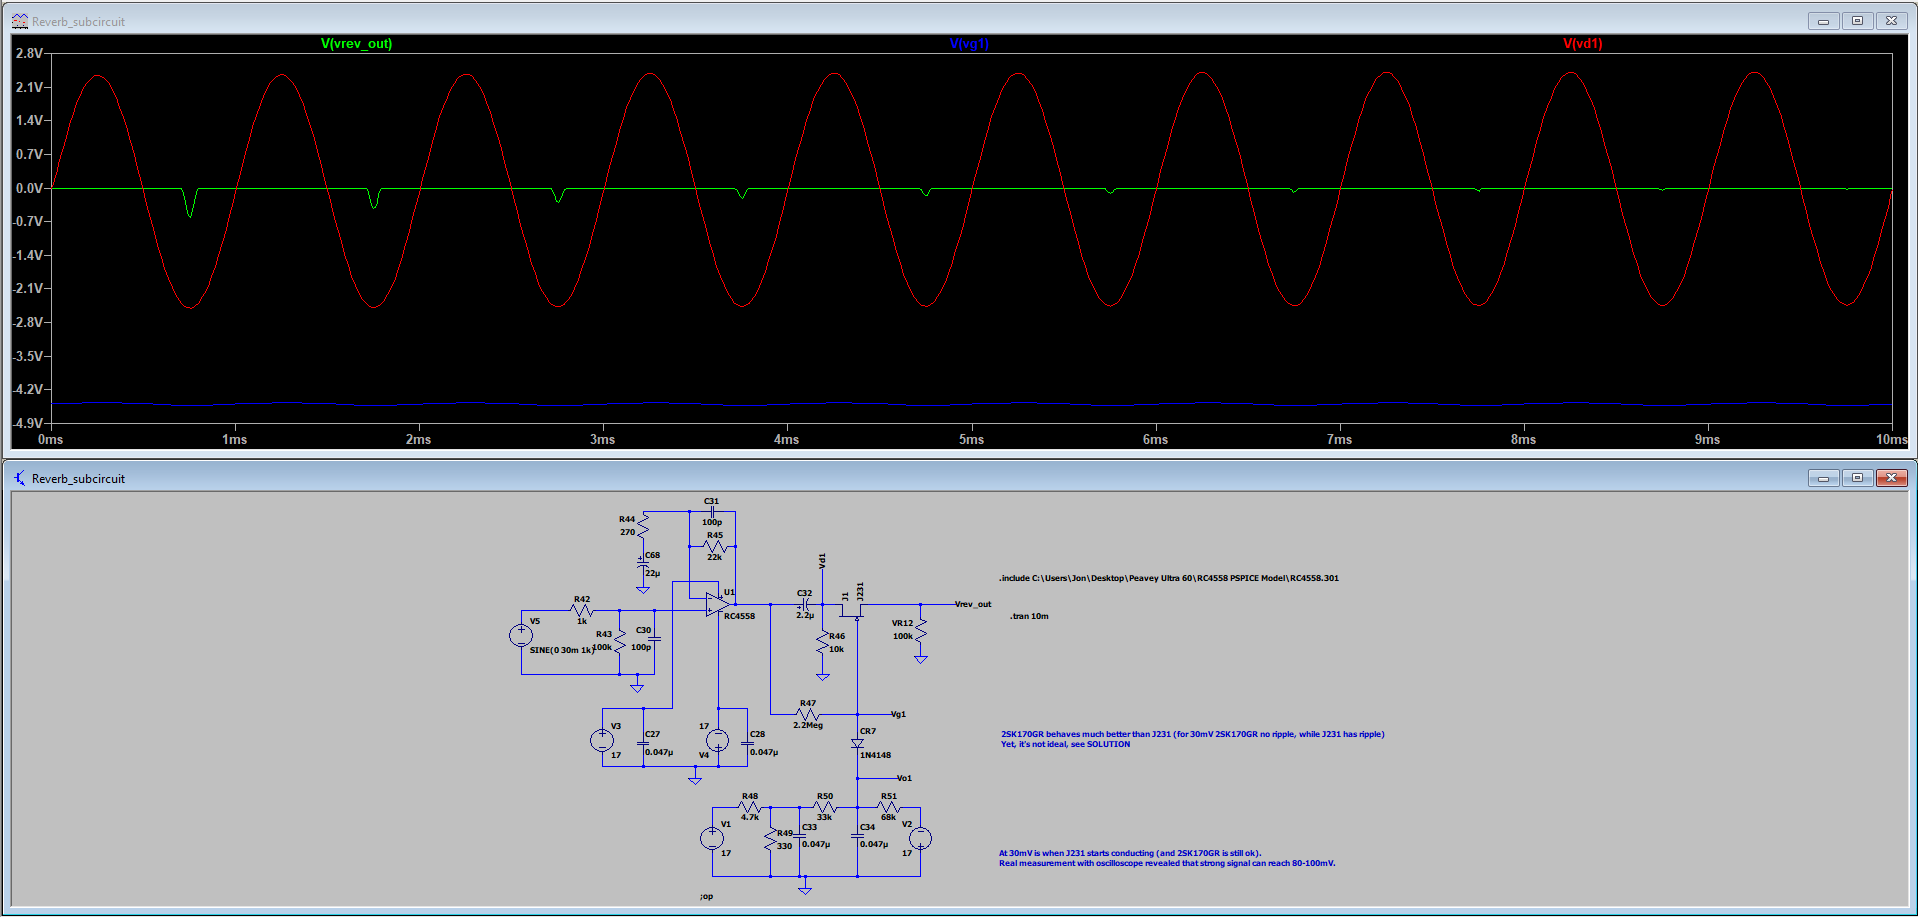The width and height of the screenshot is (1918, 918).
Task: Select the V(vg1) trace label
Action: tap(969, 44)
